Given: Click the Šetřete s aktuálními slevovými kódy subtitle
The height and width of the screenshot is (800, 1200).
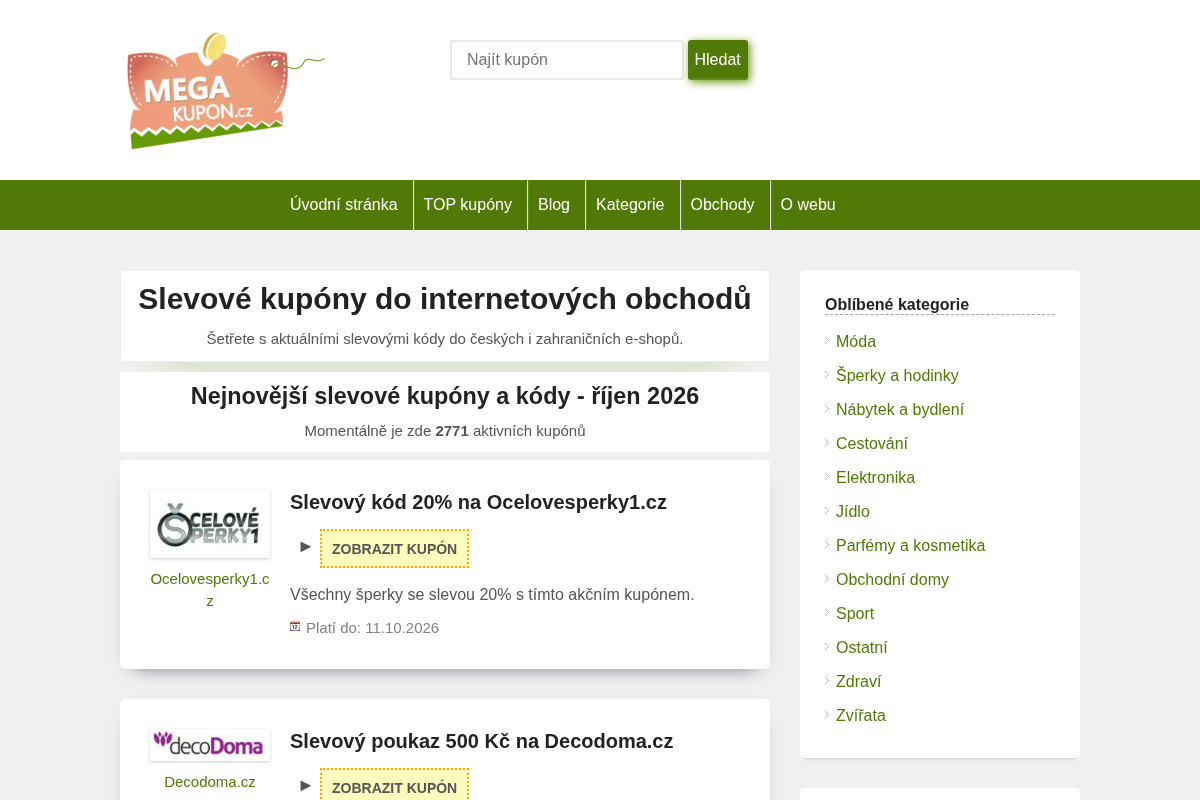Looking at the screenshot, I should [x=445, y=339].
